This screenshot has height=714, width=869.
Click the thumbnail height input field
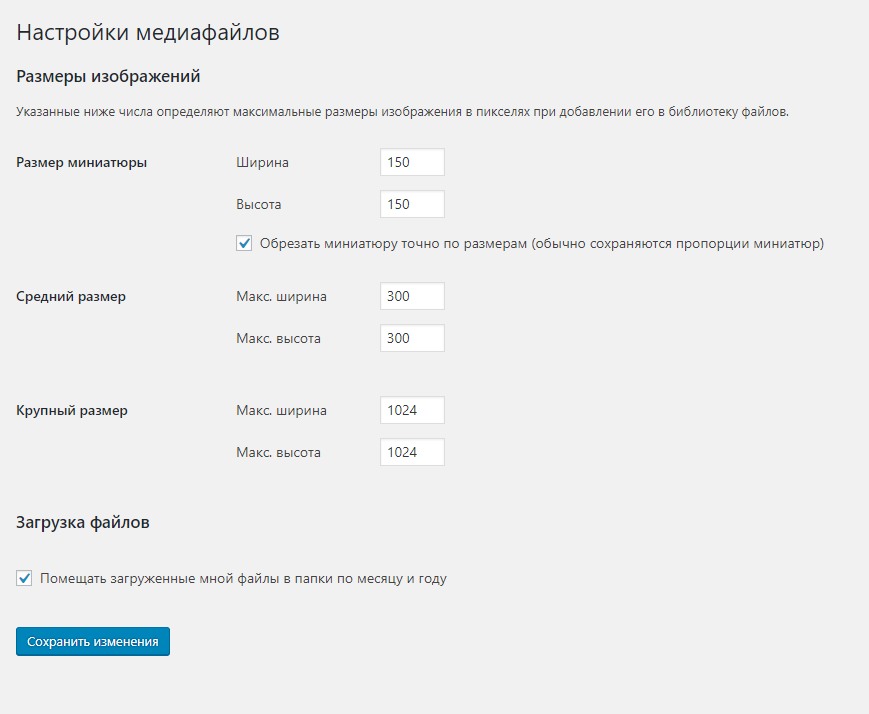tap(412, 204)
